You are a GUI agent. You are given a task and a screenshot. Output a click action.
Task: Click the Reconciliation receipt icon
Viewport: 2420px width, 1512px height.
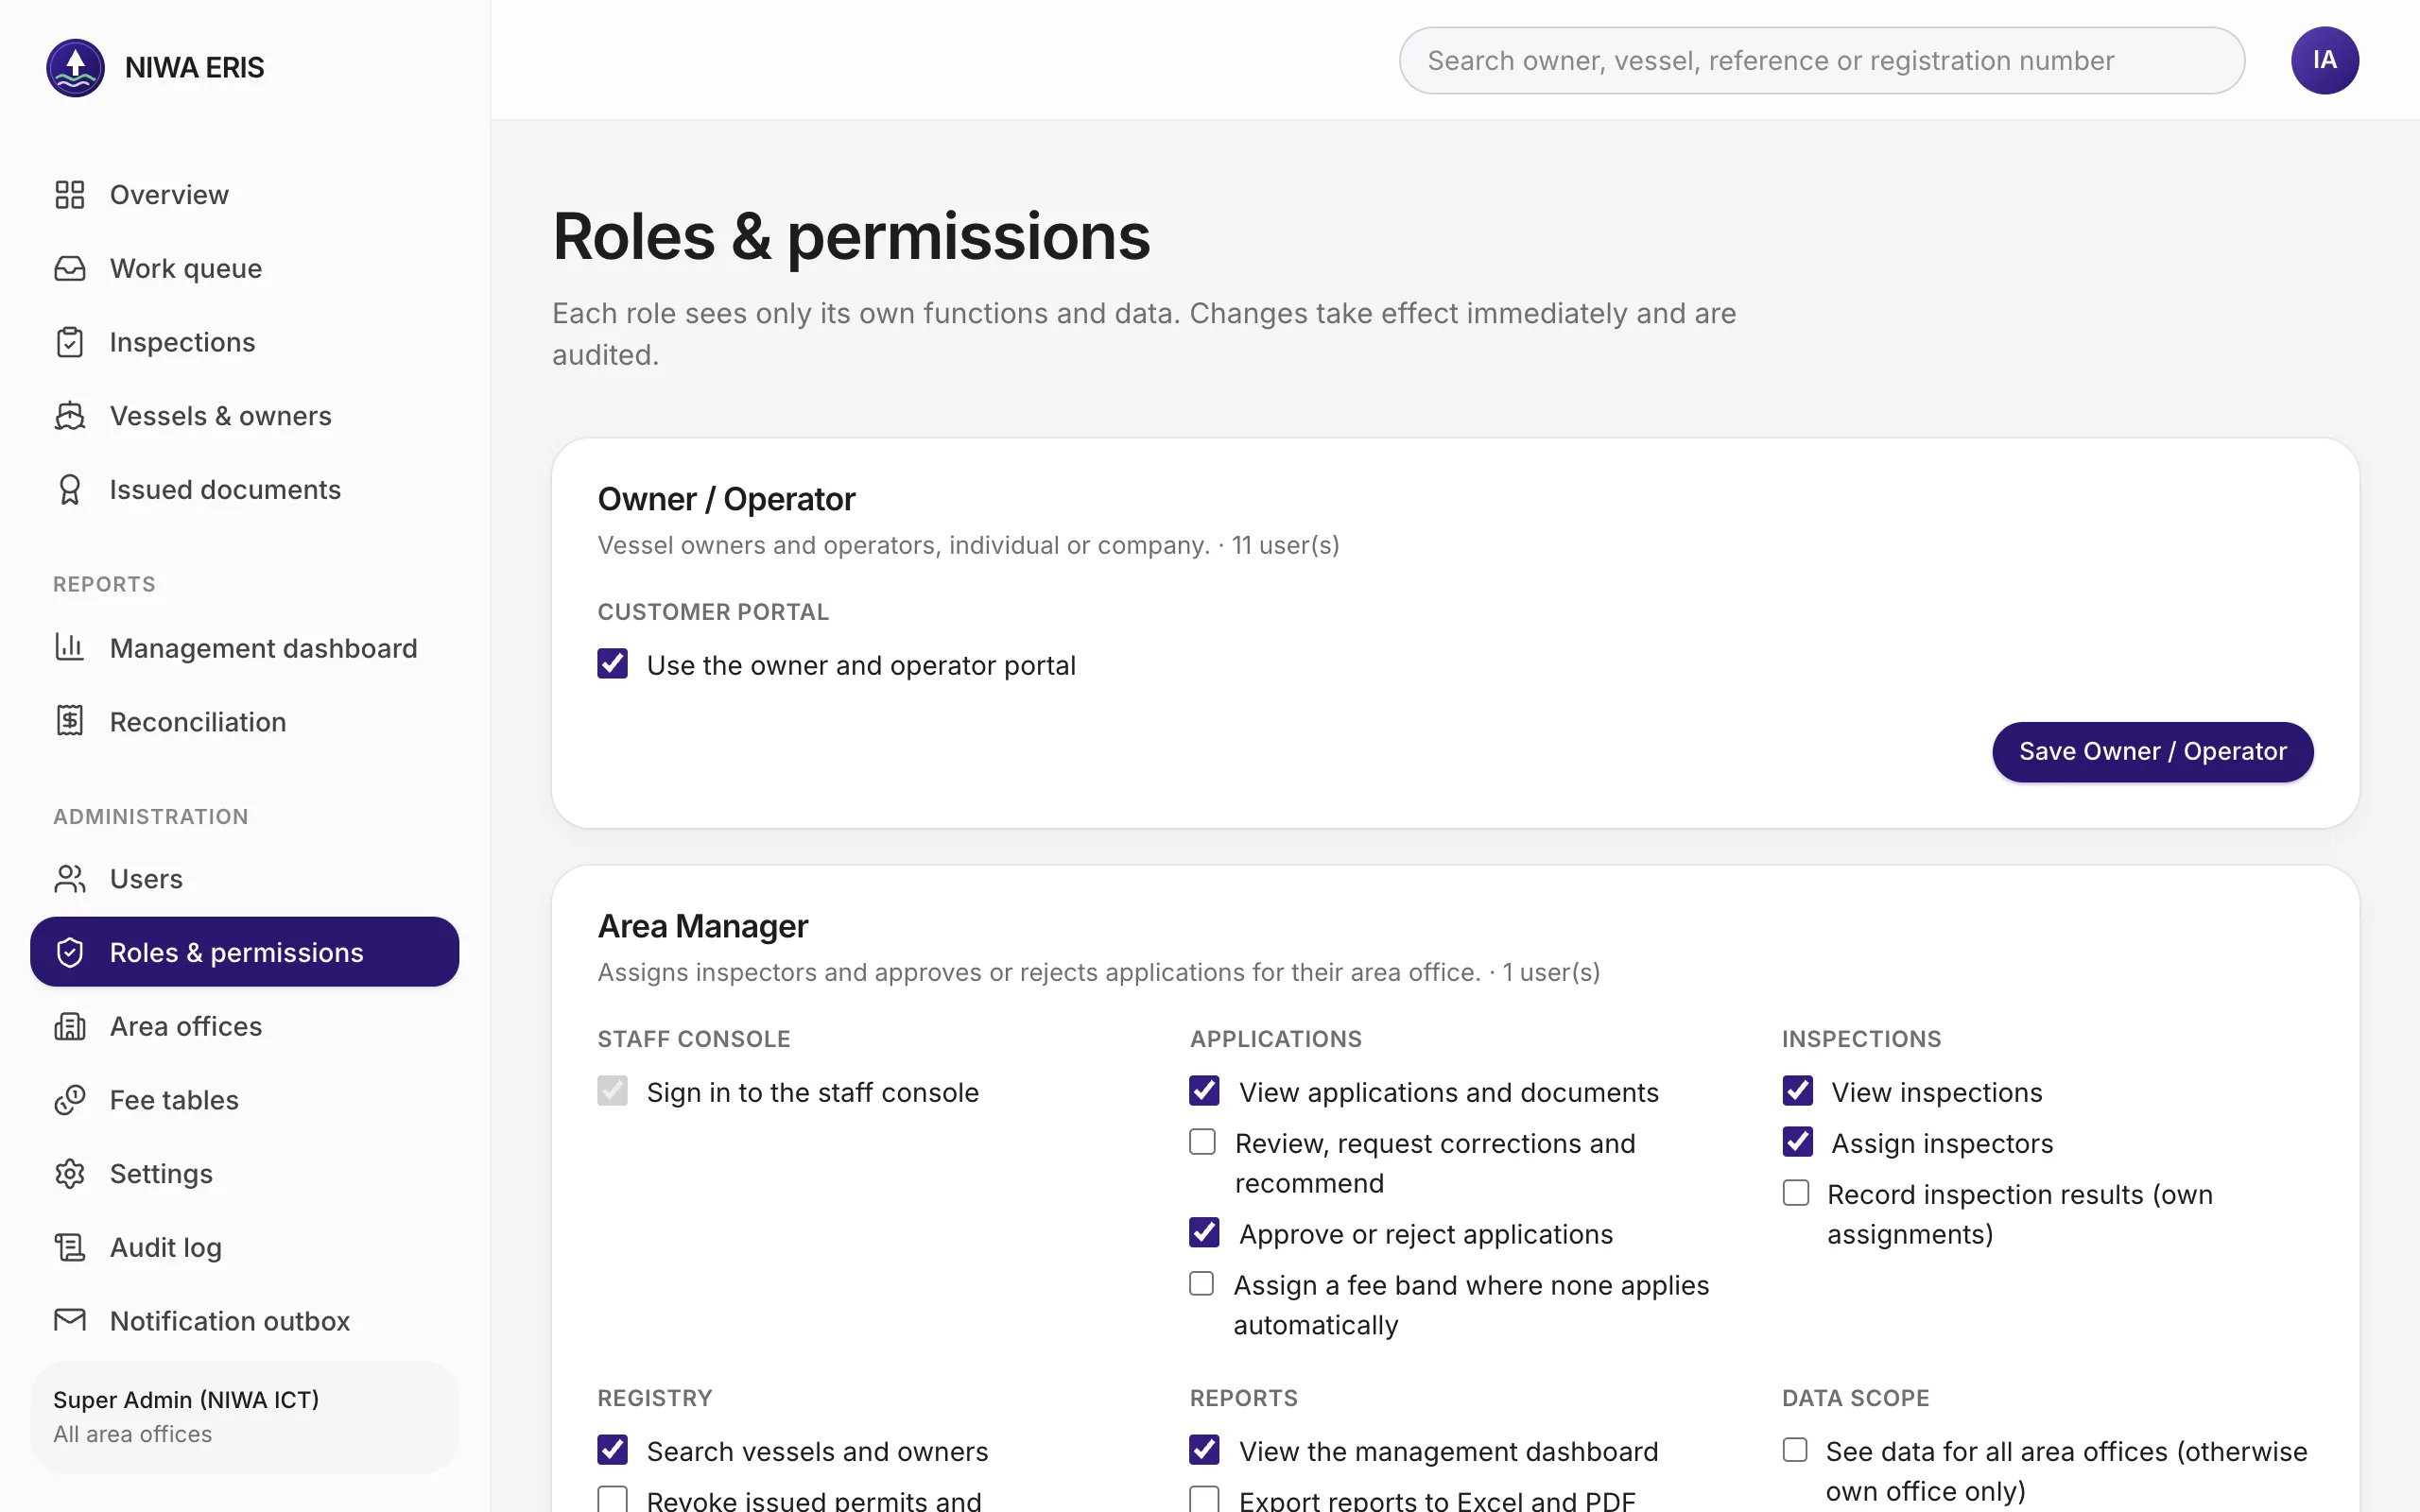click(70, 721)
